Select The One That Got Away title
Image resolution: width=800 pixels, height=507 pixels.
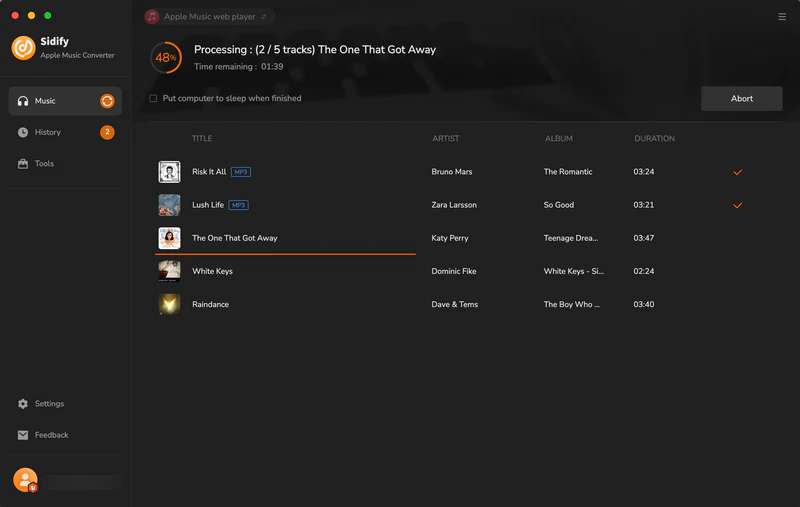[x=235, y=238]
